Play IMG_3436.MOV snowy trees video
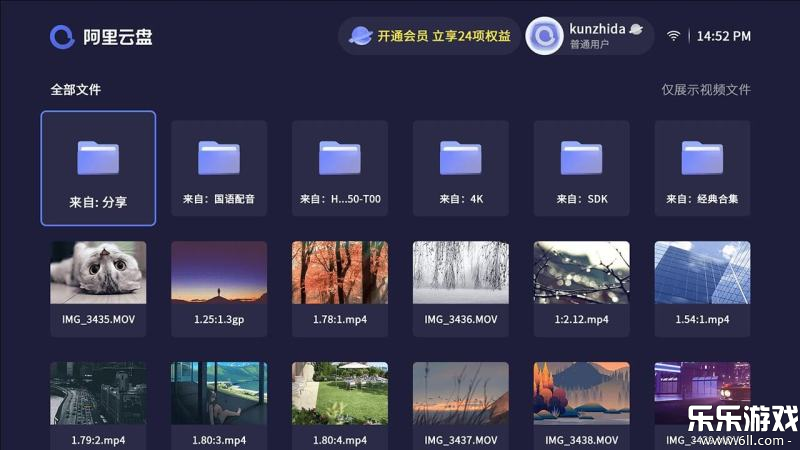The image size is (800, 450). tap(461, 272)
